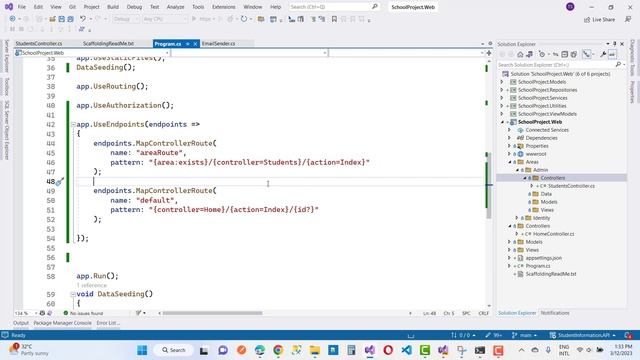
Task: Select appsettings.json in Solution Explorer
Action: coord(543,258)
